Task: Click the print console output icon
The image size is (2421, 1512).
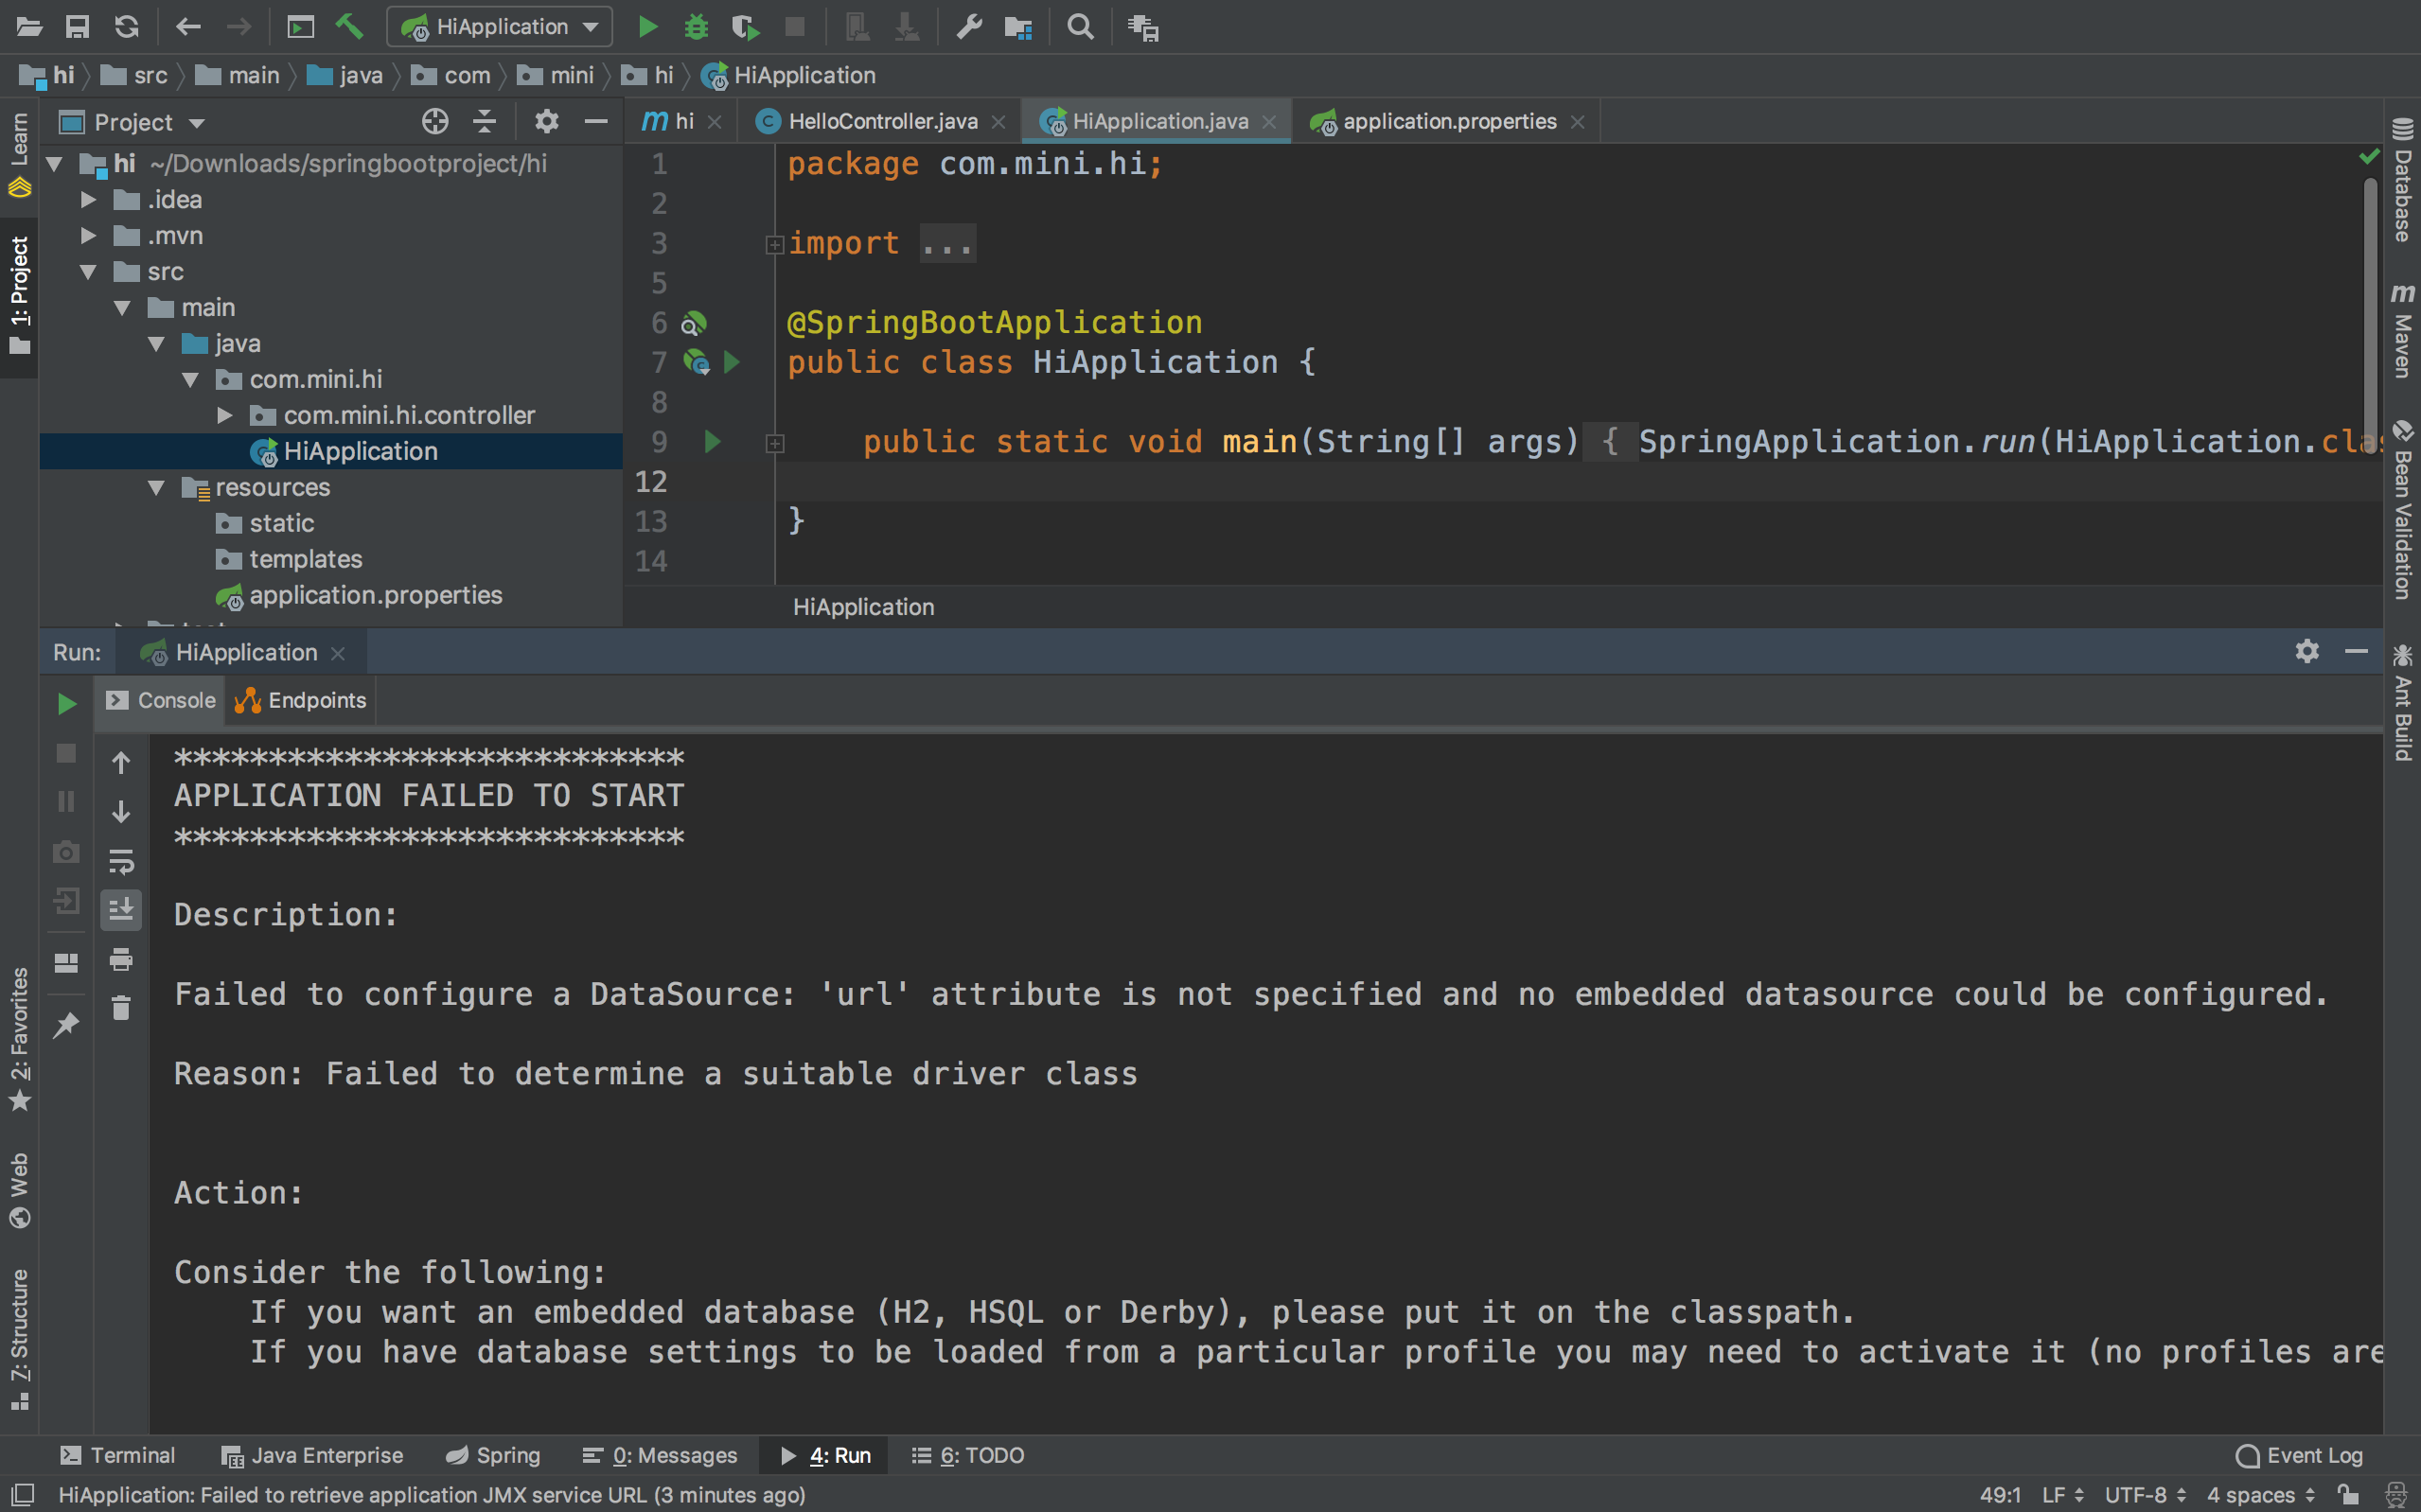Action: click(x=121, y=959)
